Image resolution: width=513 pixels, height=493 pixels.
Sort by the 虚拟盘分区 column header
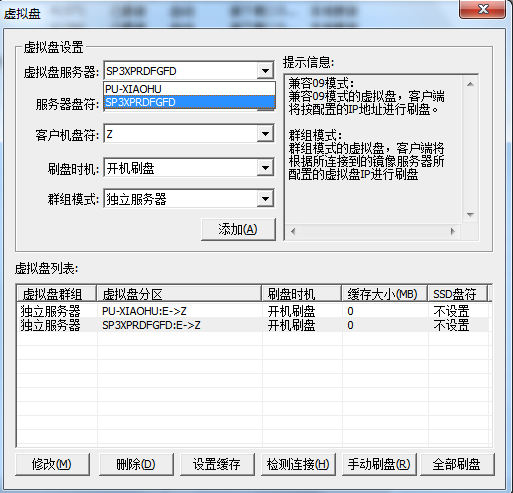pyautogui.click(x=179, y=294)
